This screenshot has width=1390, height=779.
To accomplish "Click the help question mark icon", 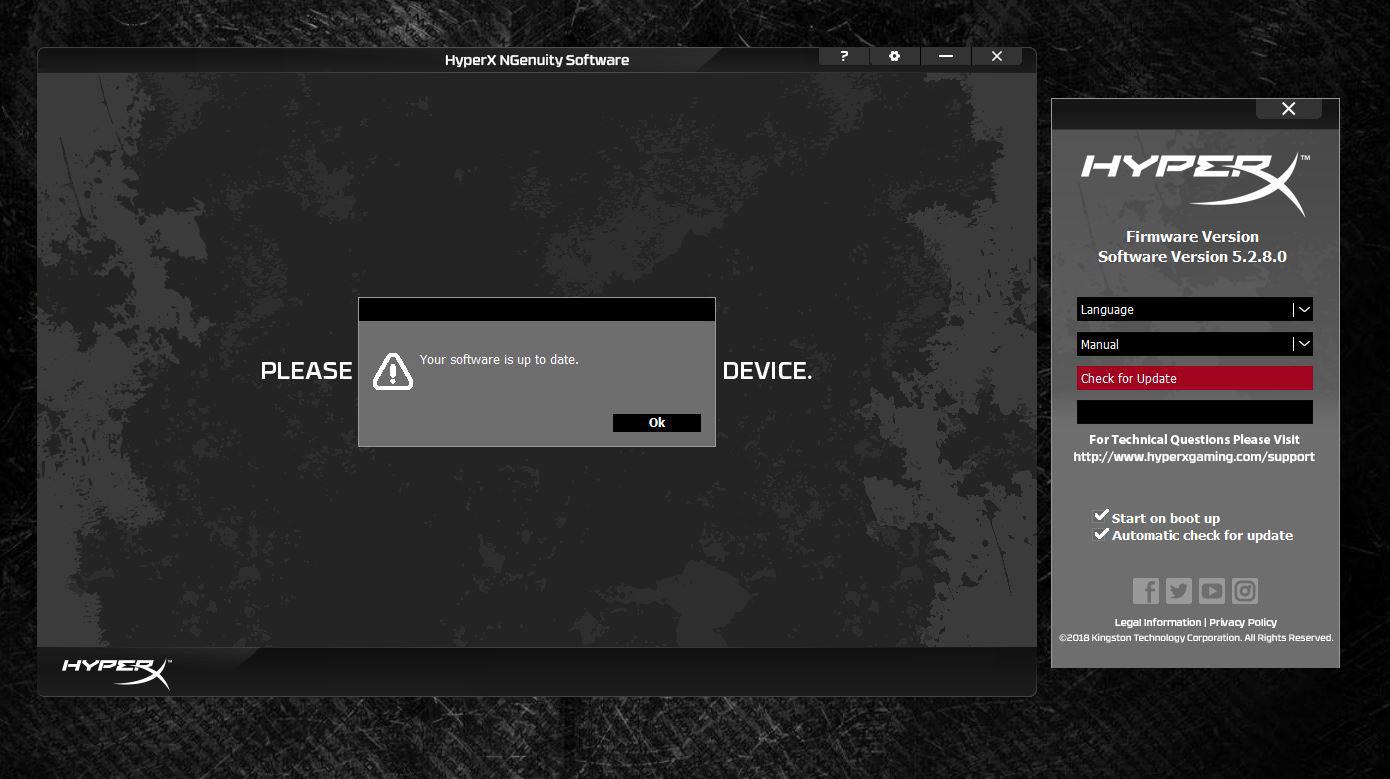I will [x=844, y=57].
